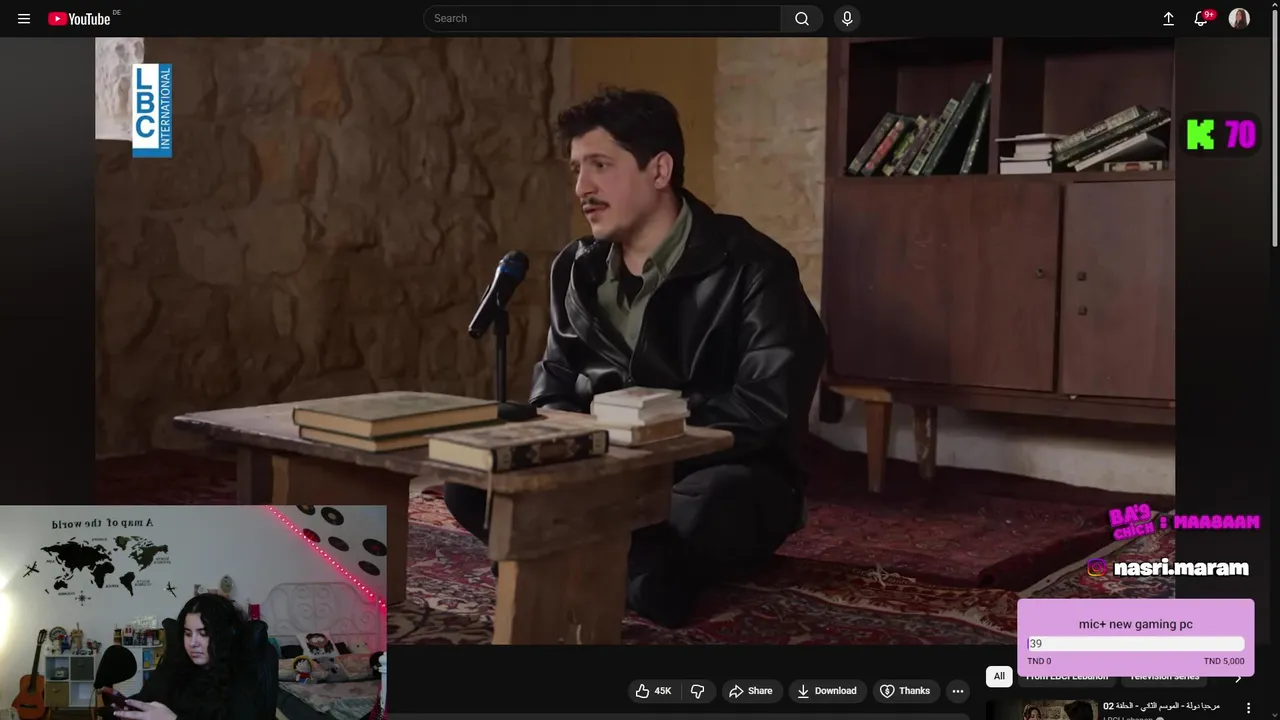Like the video showing 45K likes
Image resolution: width=1280 pixels, height=720 pixels.
653,691
